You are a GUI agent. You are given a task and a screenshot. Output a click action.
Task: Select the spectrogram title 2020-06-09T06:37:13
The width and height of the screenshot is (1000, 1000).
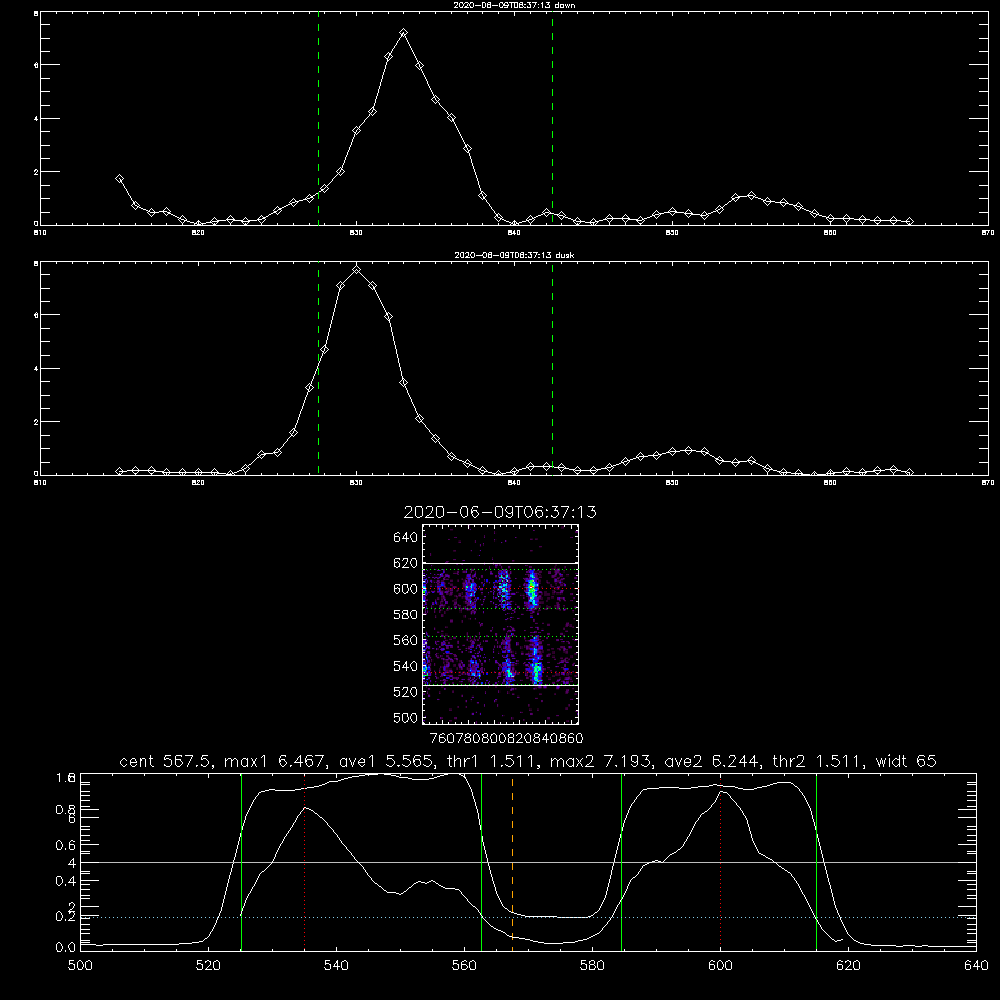point(500,512)
